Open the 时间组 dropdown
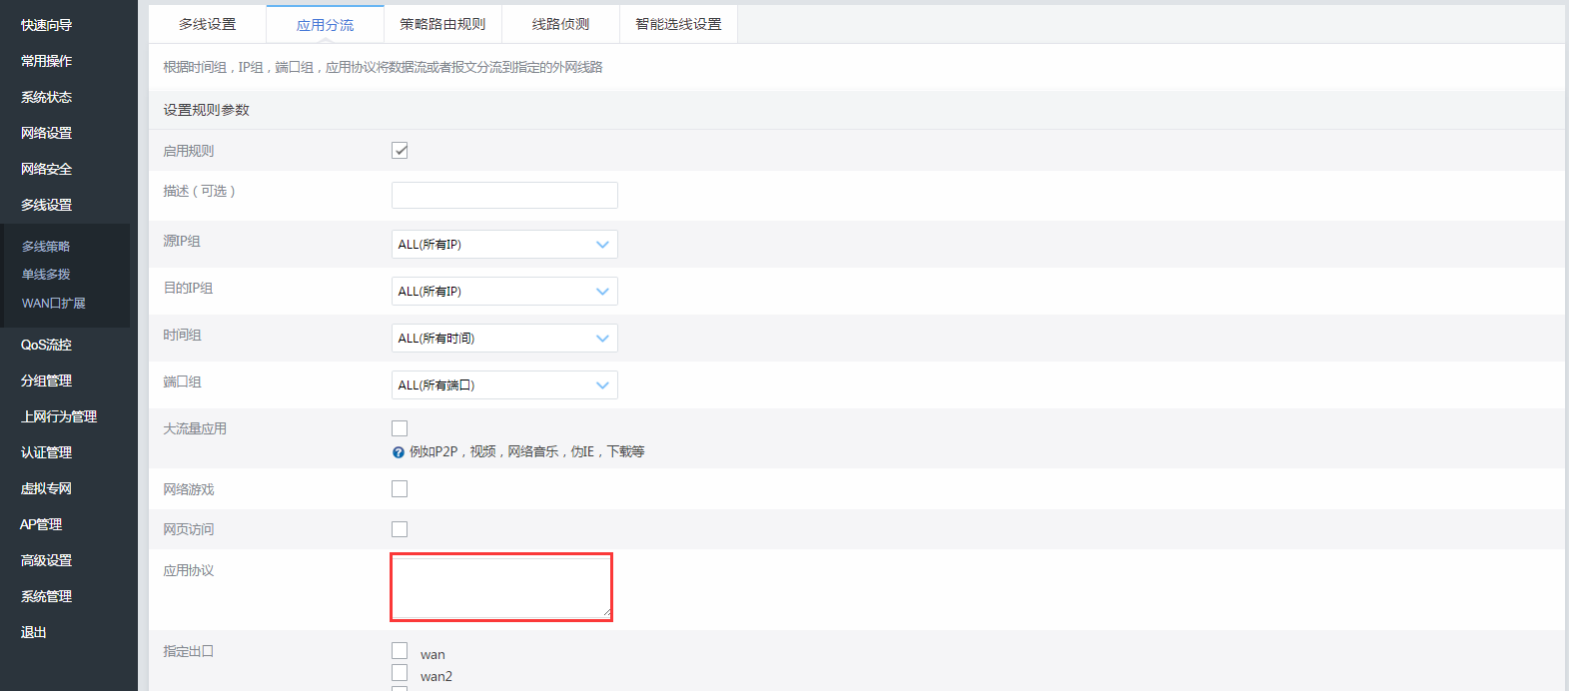 tap(504, 339)
